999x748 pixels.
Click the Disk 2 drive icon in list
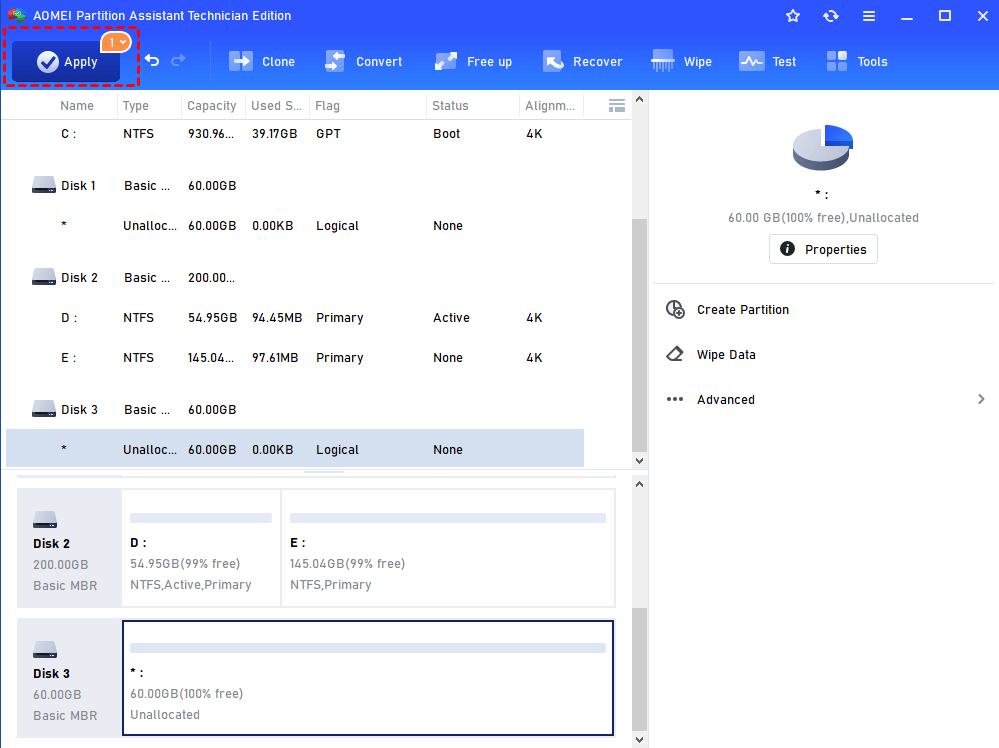pyautogui.click(x=44, y=277)
